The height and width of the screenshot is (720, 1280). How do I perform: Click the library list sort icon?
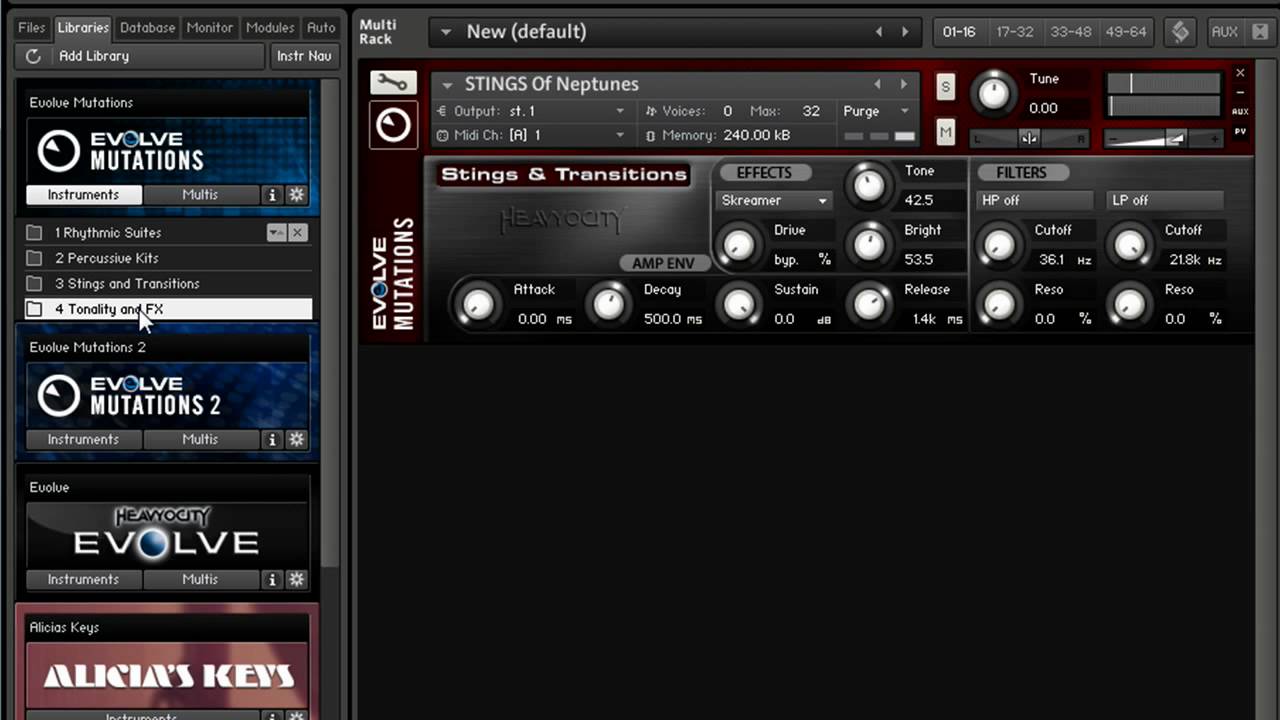click(x=277, y=232)
